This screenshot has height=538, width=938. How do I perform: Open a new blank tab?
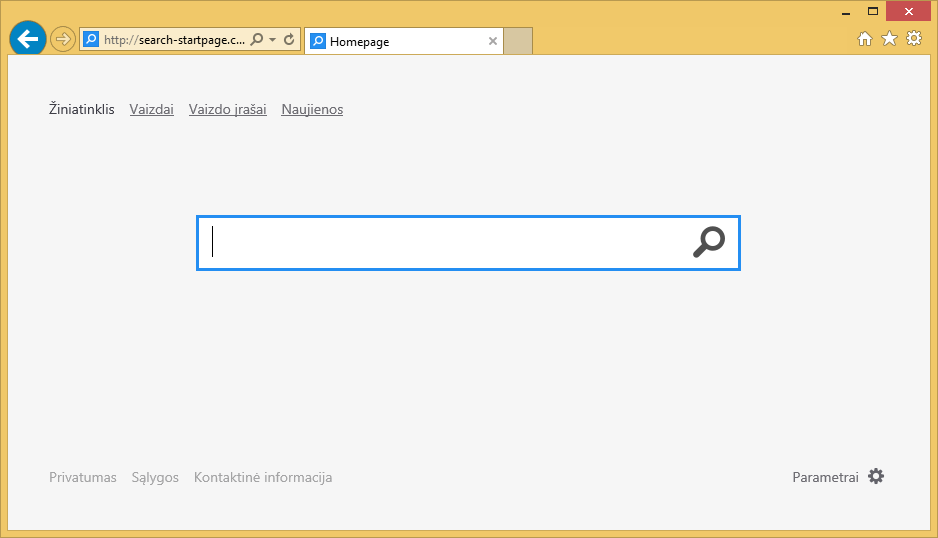coord(518,42)
